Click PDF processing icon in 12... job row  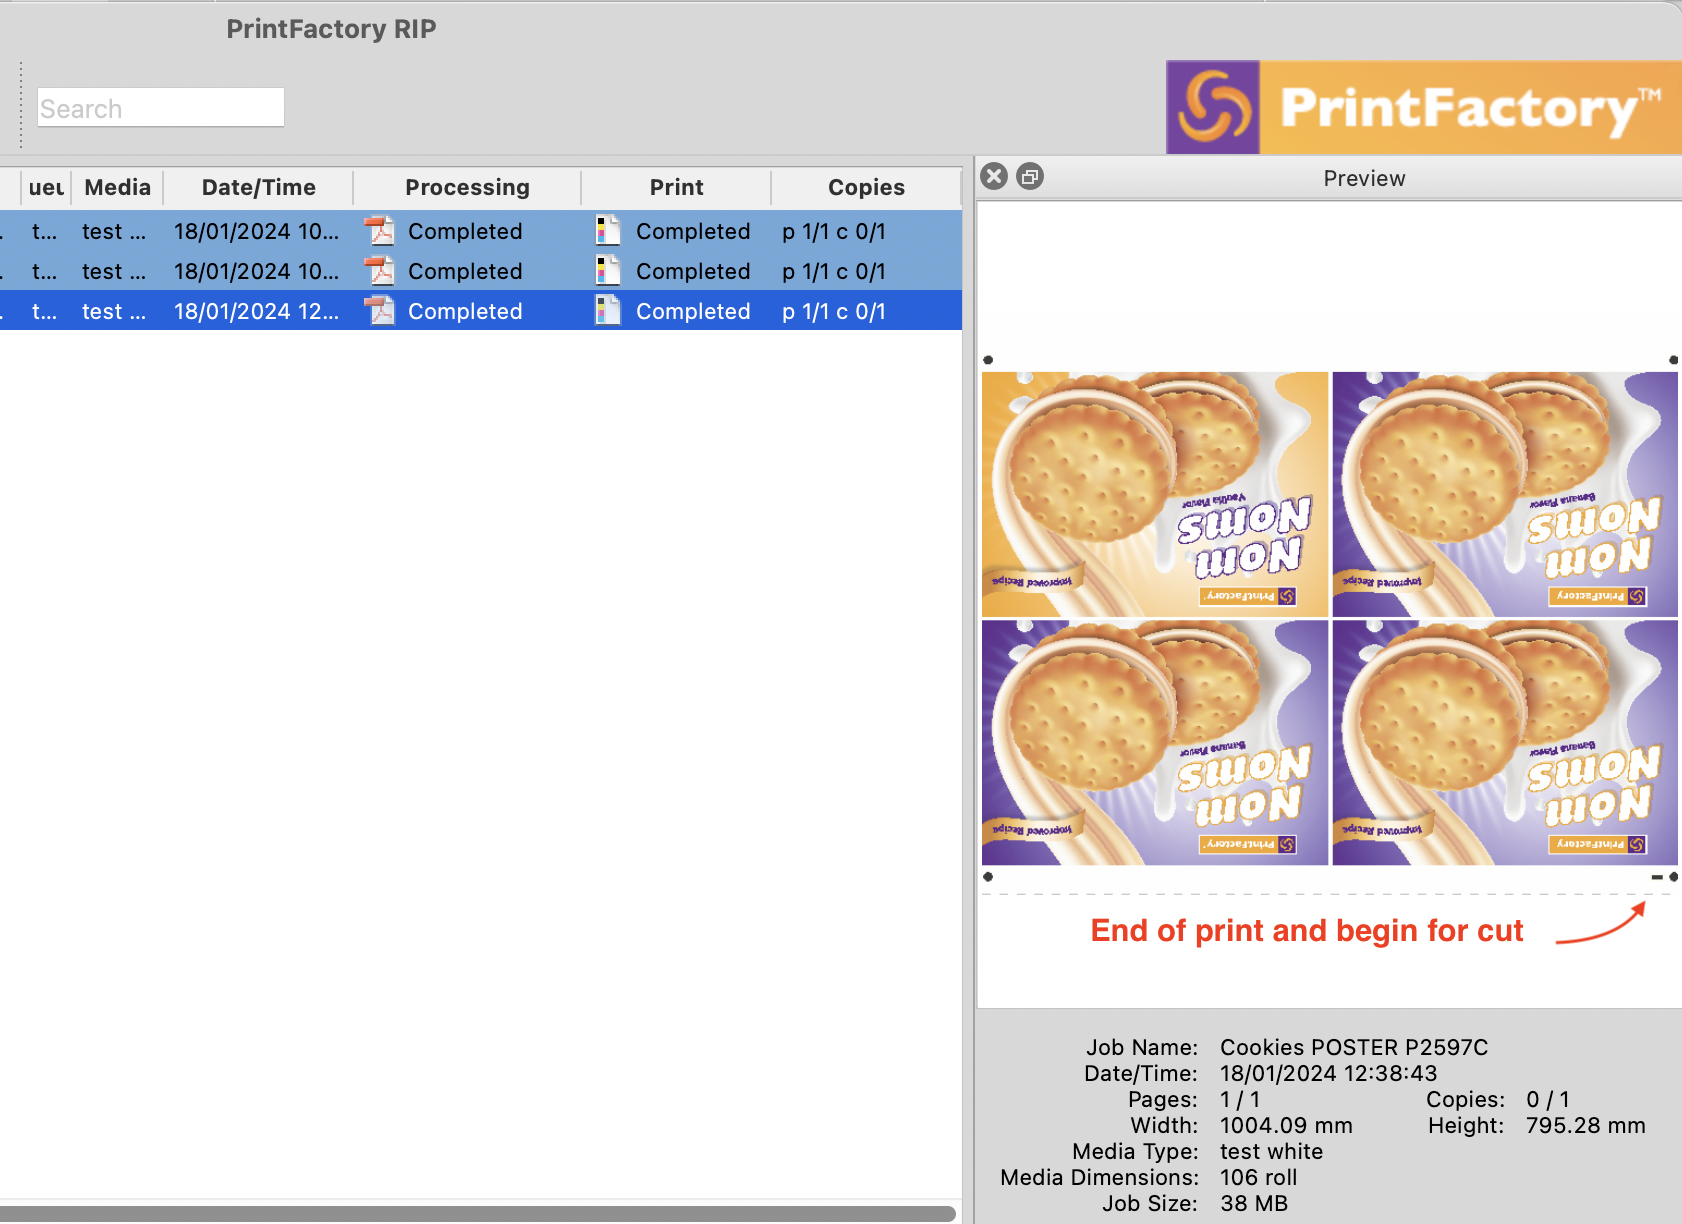point(379,311)
